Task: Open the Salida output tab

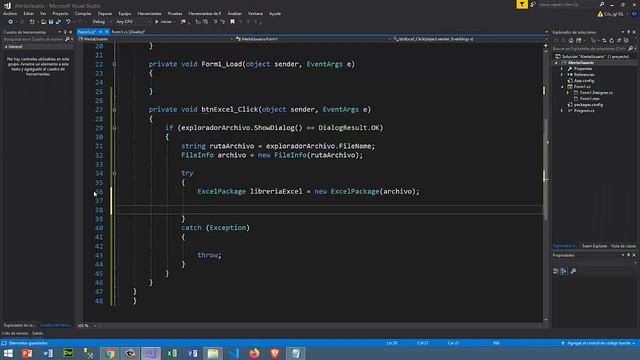Action: pyautogui.click(x=38, y=333)
